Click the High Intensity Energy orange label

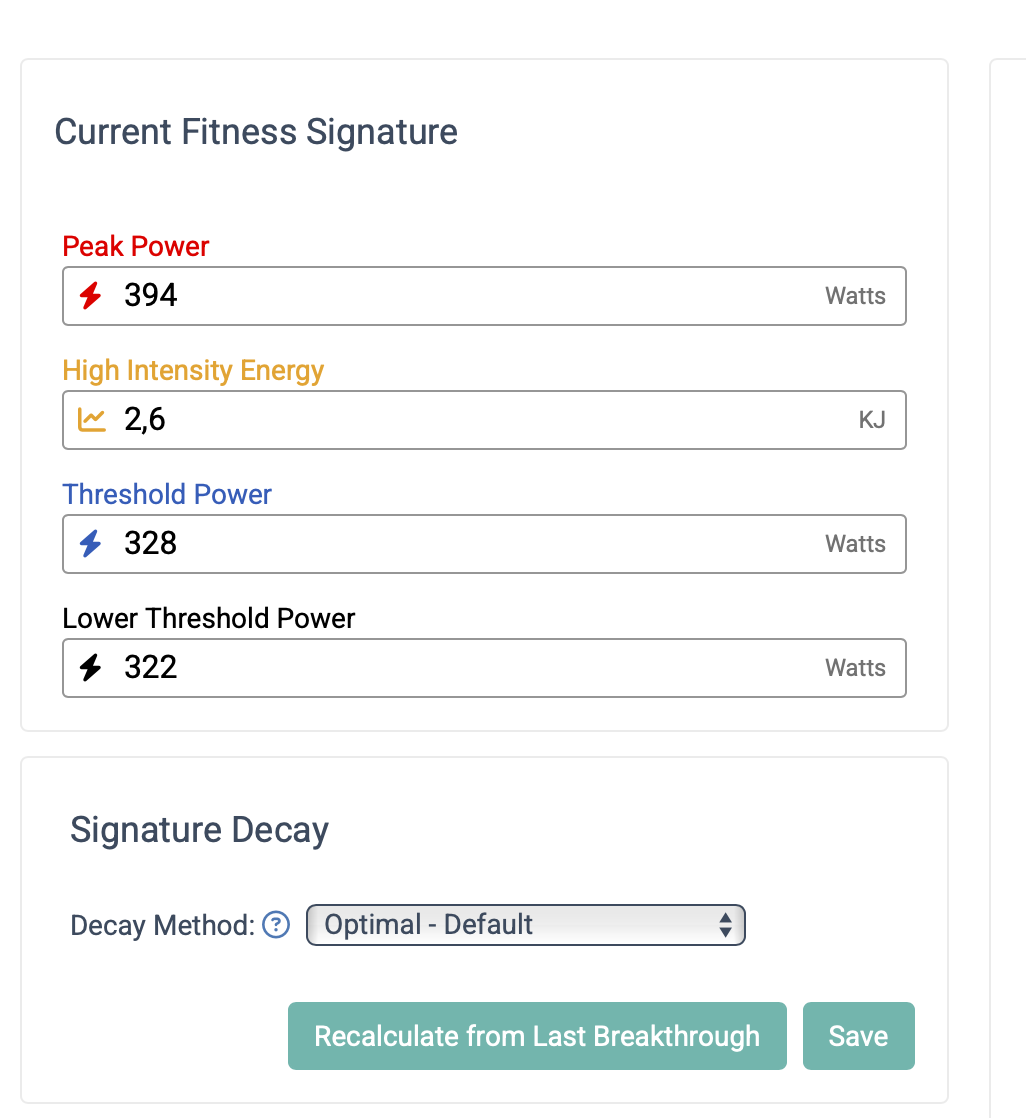[x=193, y=371]
